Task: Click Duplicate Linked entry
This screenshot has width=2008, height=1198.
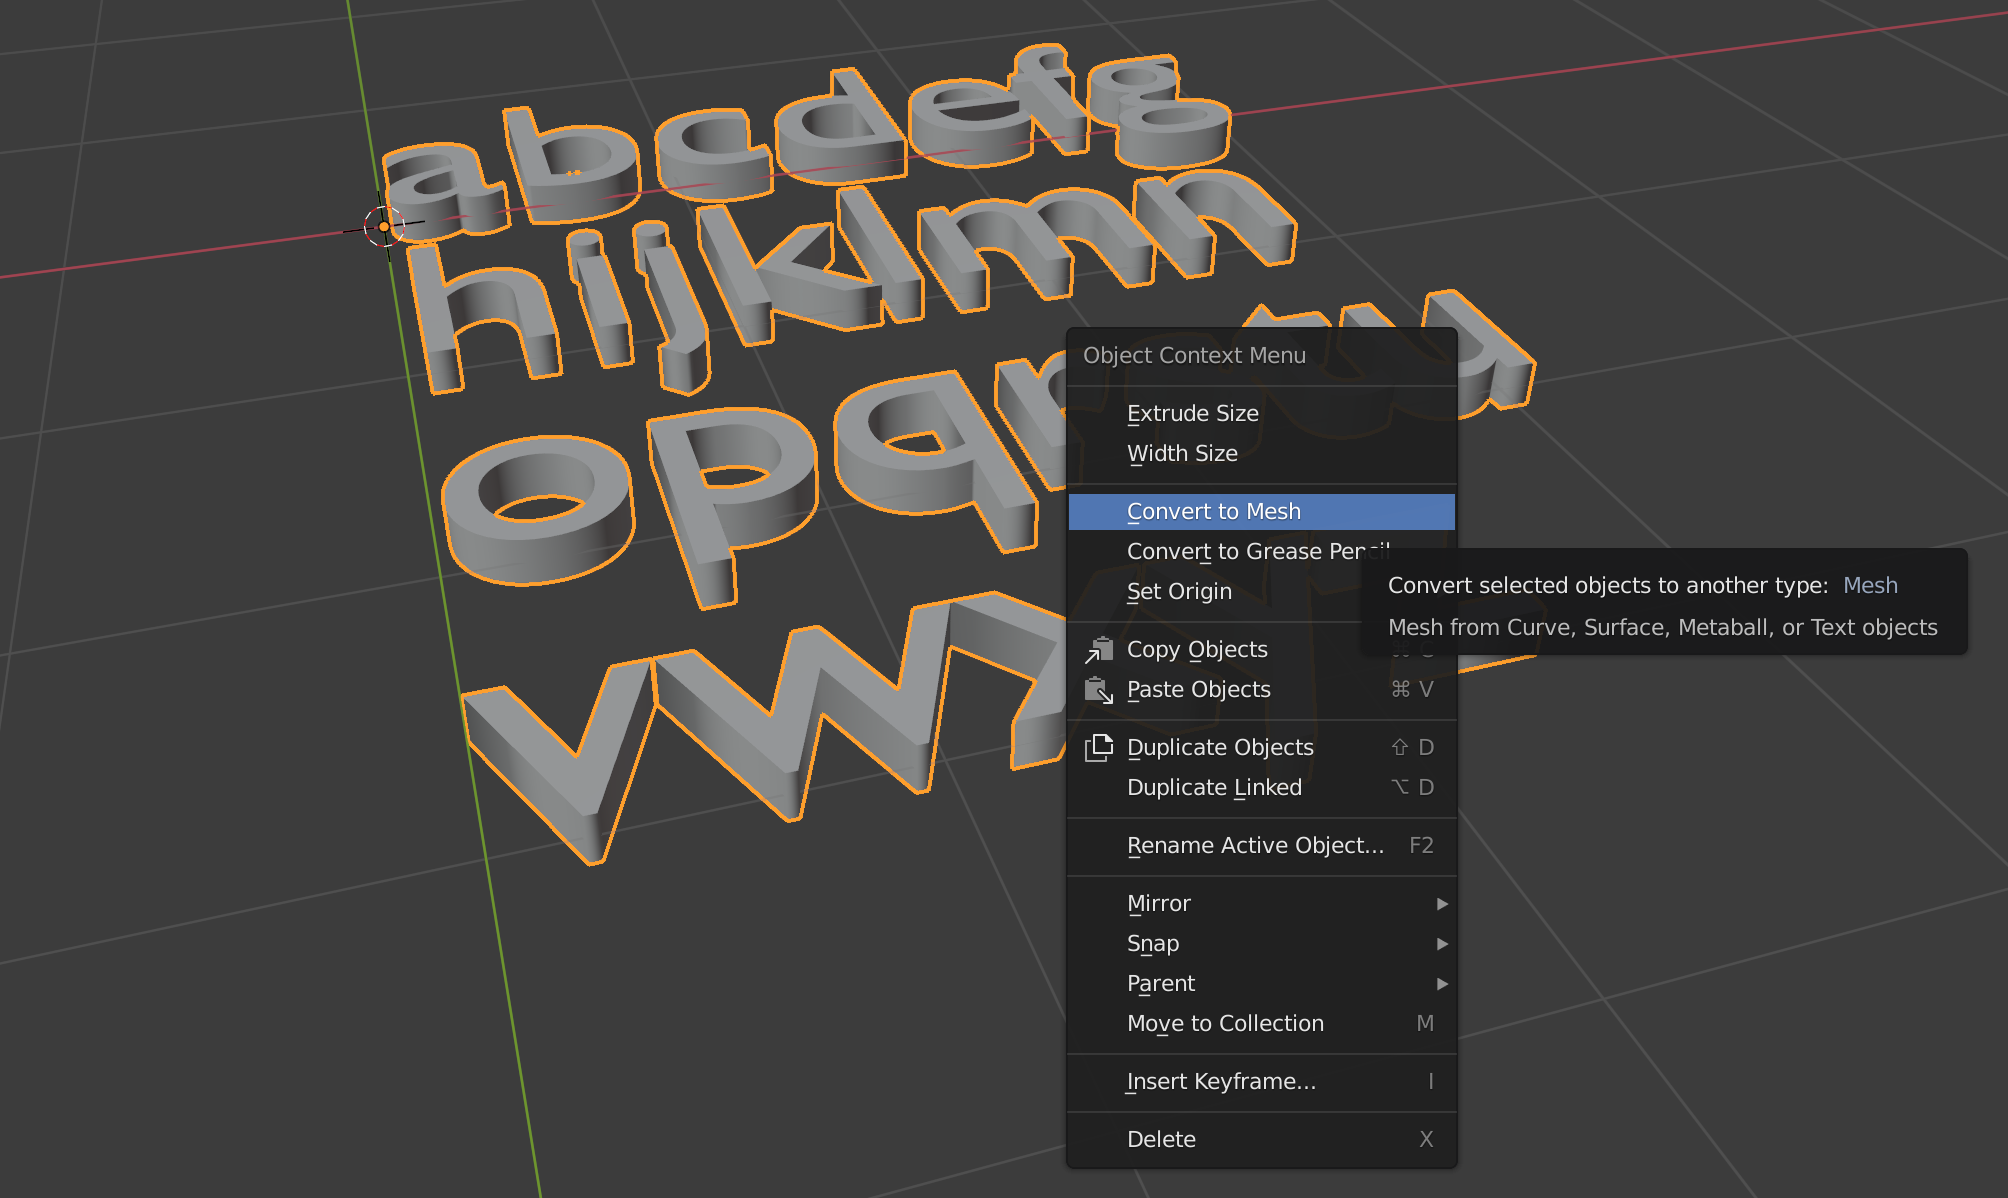Action: (1214, 788)
